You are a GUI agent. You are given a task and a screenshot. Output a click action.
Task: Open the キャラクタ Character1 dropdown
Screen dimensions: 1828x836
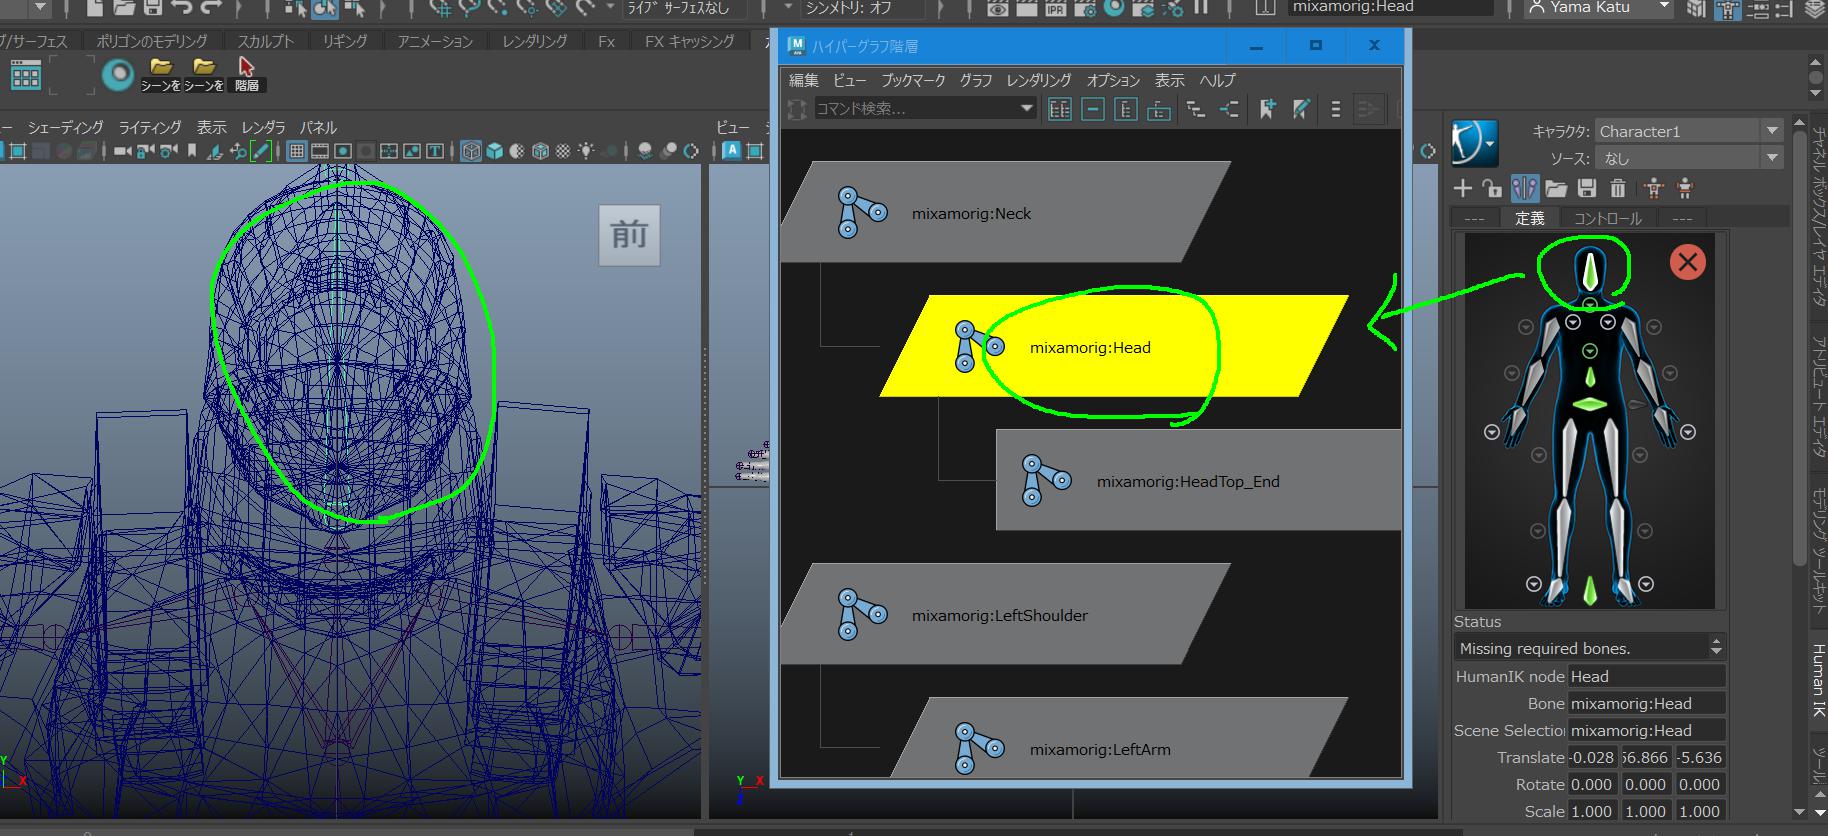[x=1689, y=131]
